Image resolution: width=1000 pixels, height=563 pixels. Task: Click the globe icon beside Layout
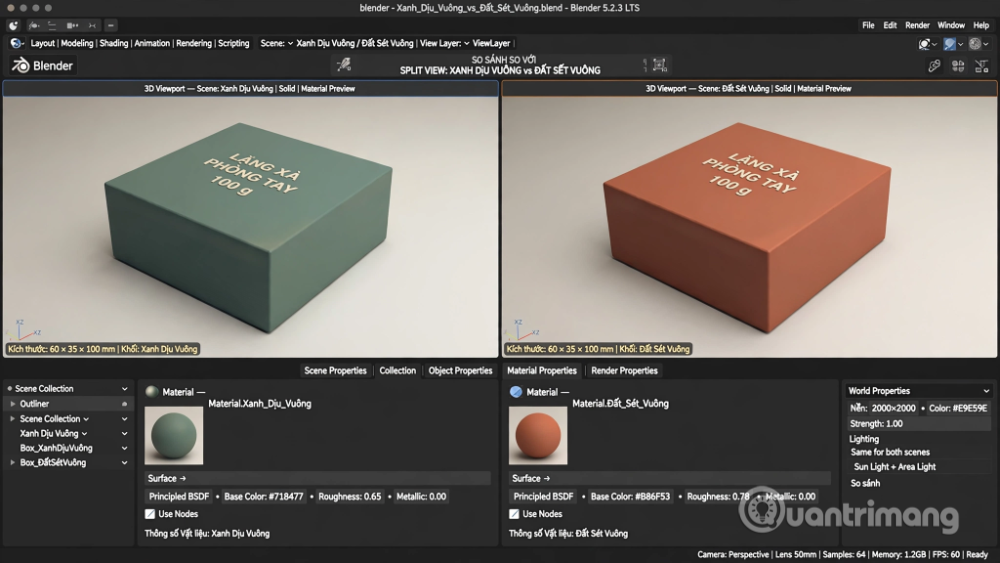pyautogui.click(x=17, y=43)
